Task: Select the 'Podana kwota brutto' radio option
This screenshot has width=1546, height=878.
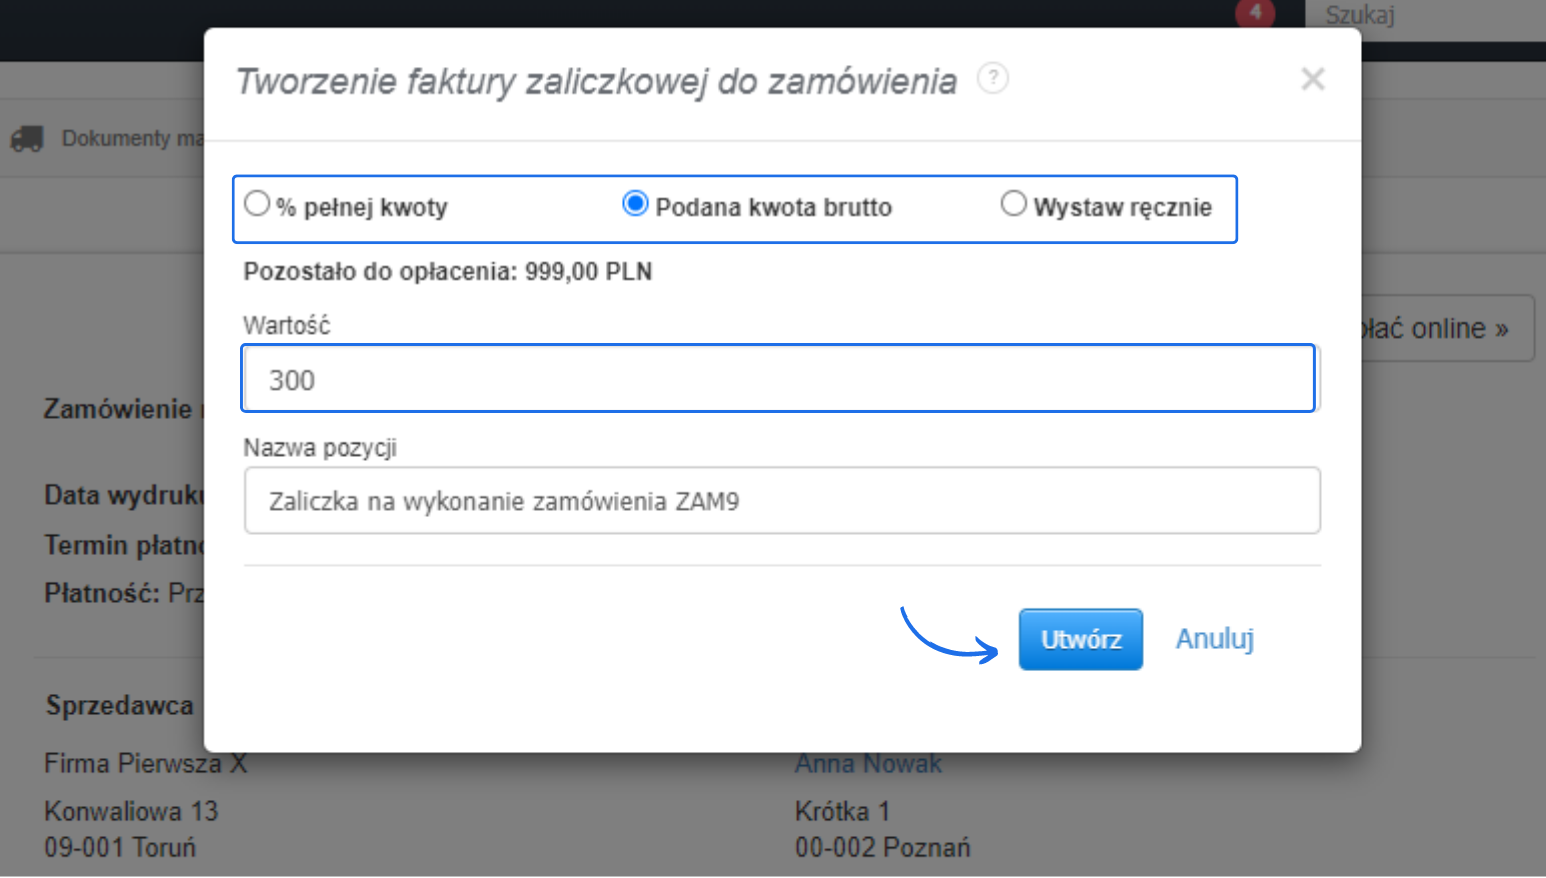Action: tap(635, 204)
